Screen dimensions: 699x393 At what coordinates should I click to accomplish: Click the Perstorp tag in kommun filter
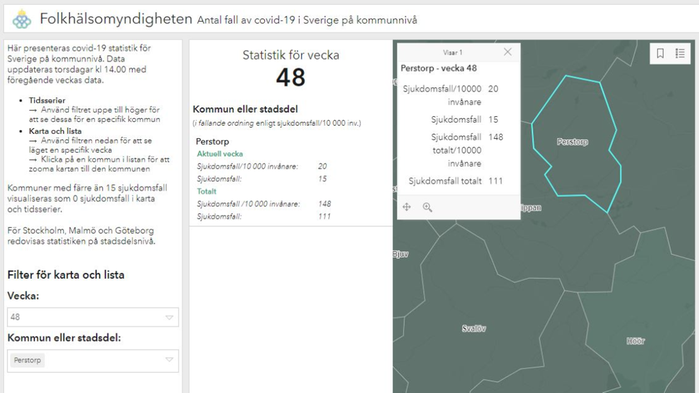coord(27,360)
